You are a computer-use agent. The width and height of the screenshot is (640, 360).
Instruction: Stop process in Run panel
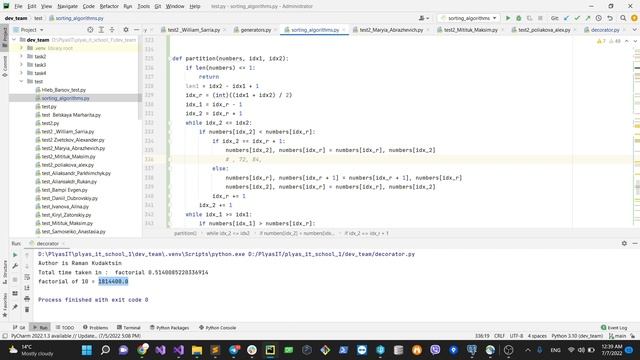tap(15, 280)
